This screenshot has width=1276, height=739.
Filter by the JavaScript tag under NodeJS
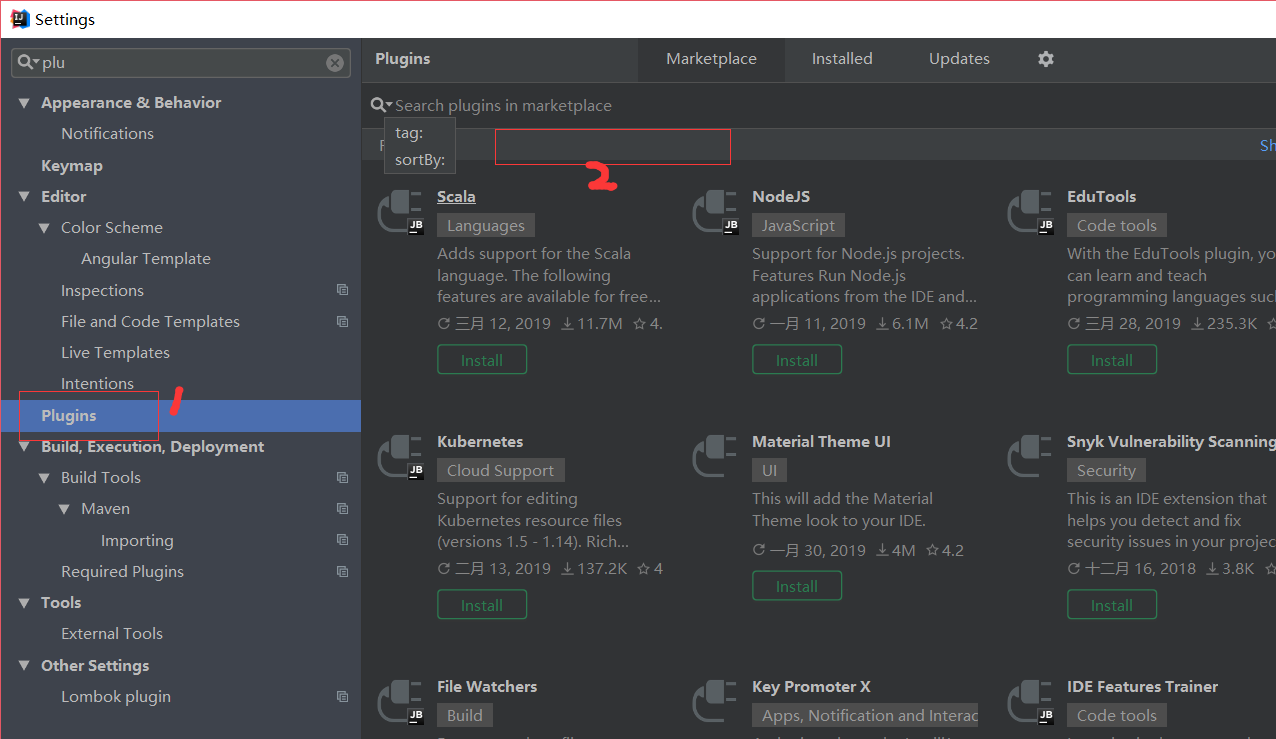click(x=799, y=226)
